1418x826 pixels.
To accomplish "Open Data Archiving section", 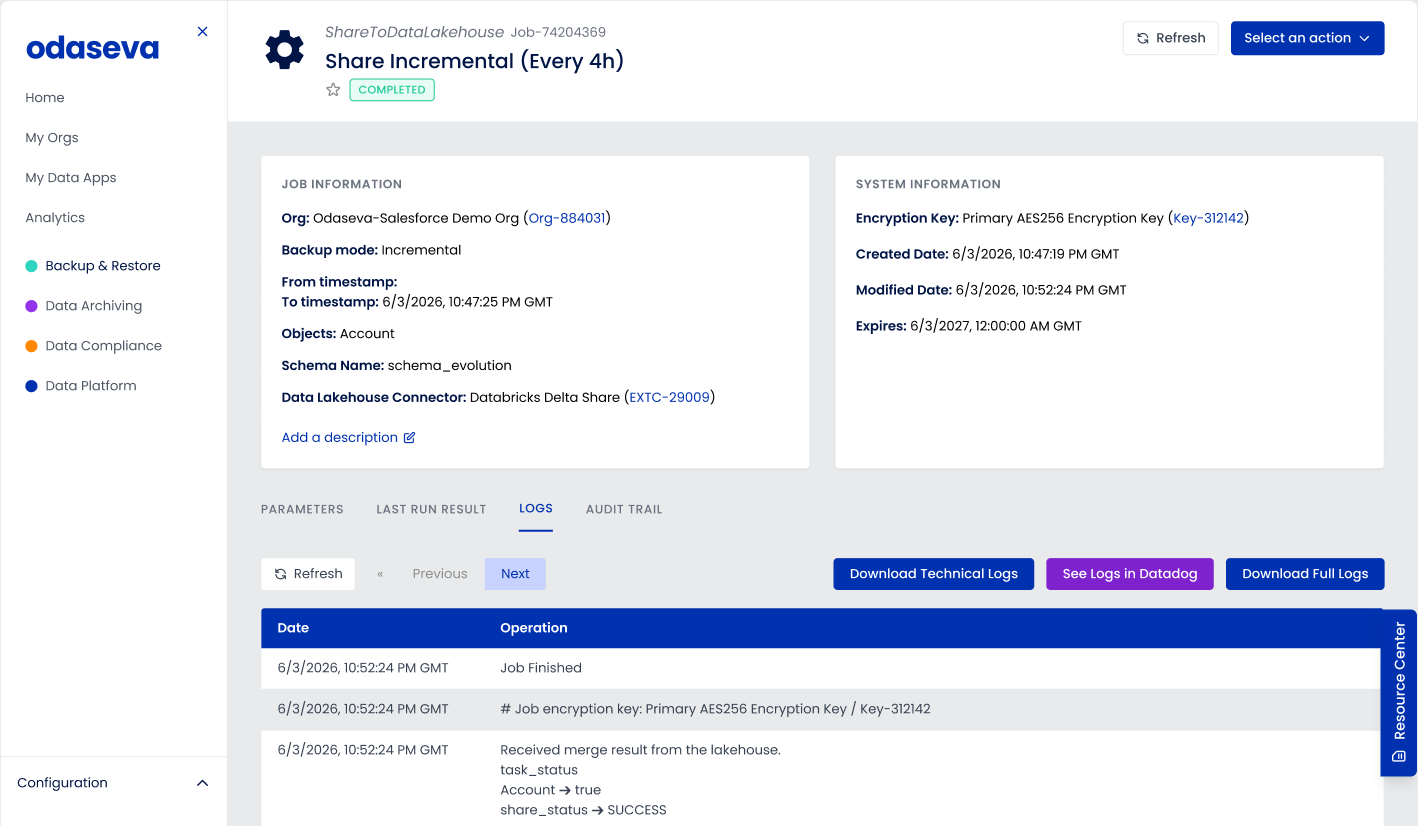I will [94, 306].
